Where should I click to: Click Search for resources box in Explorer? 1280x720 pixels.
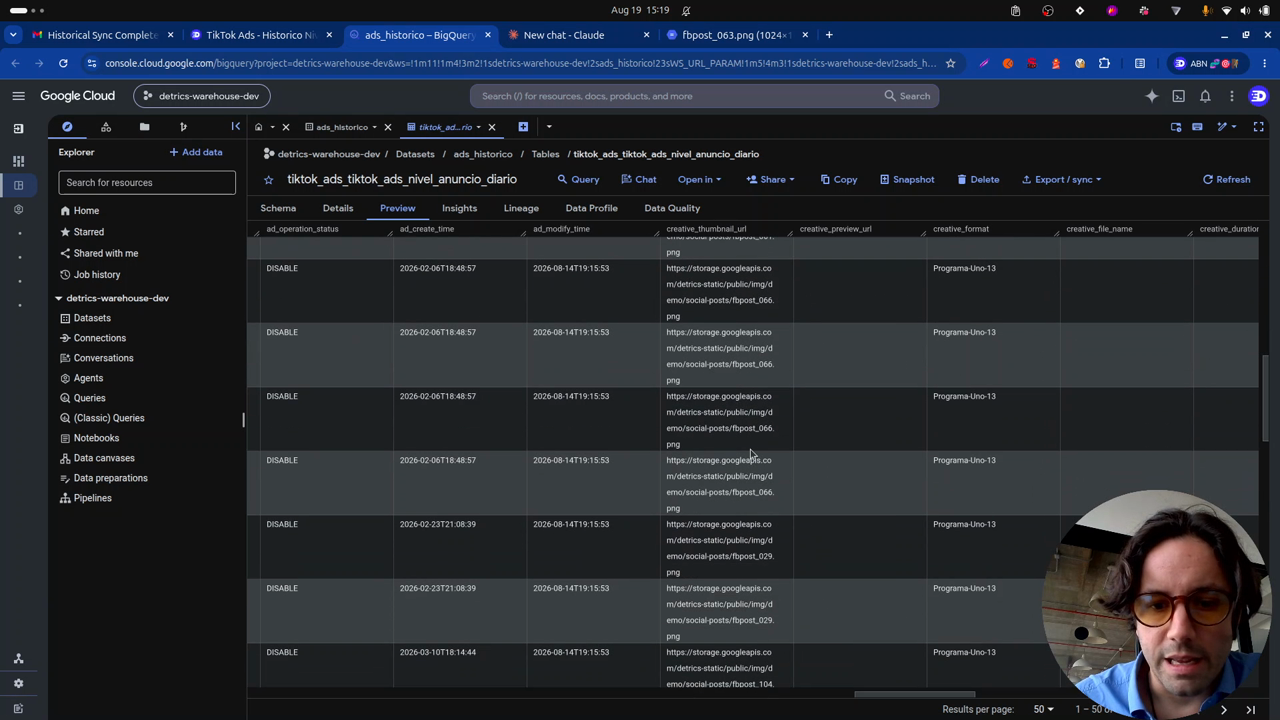coord(147,182)
